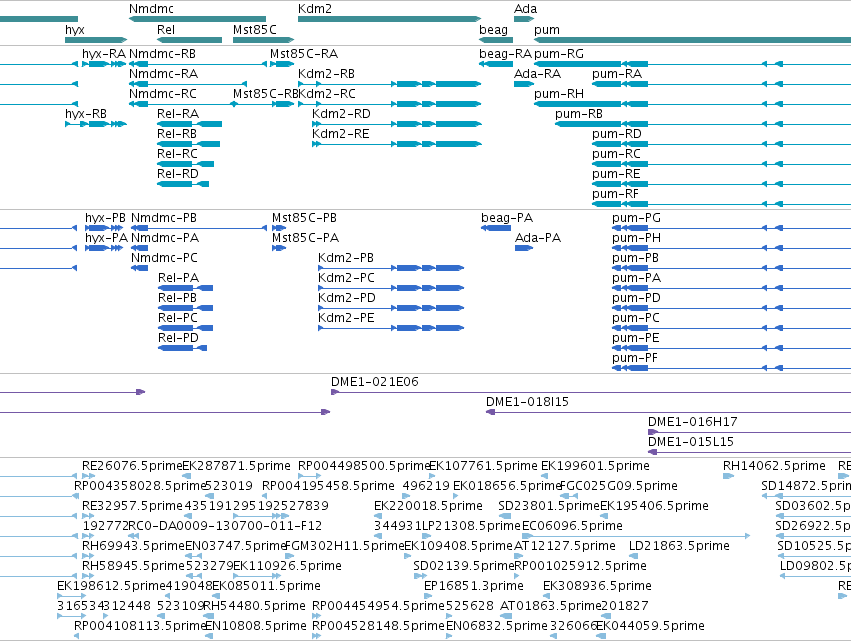851x641 pixels.
Task: Select transcript Kdm2-RB
Action: pyautogui.click(x=326, y=74)
